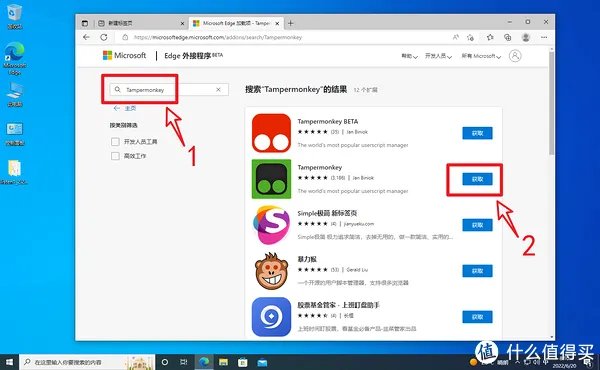Get the Simple new tab extension
Image resolution: width=600 pixels, height=370 pixels.
[x=477, y=225]
